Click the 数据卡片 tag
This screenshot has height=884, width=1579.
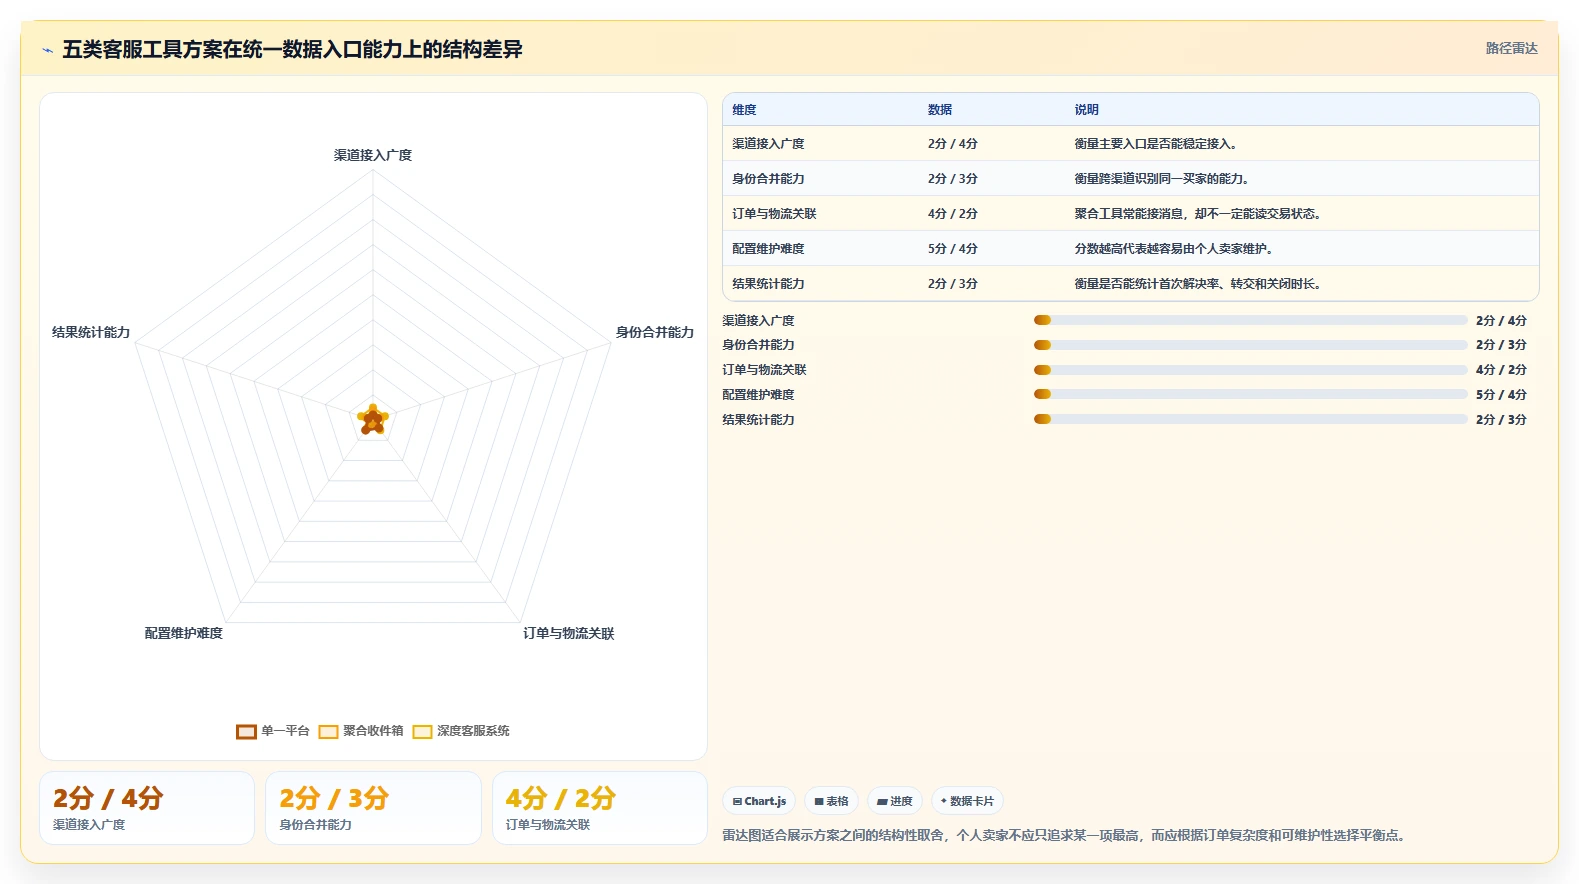click(967, 801)
